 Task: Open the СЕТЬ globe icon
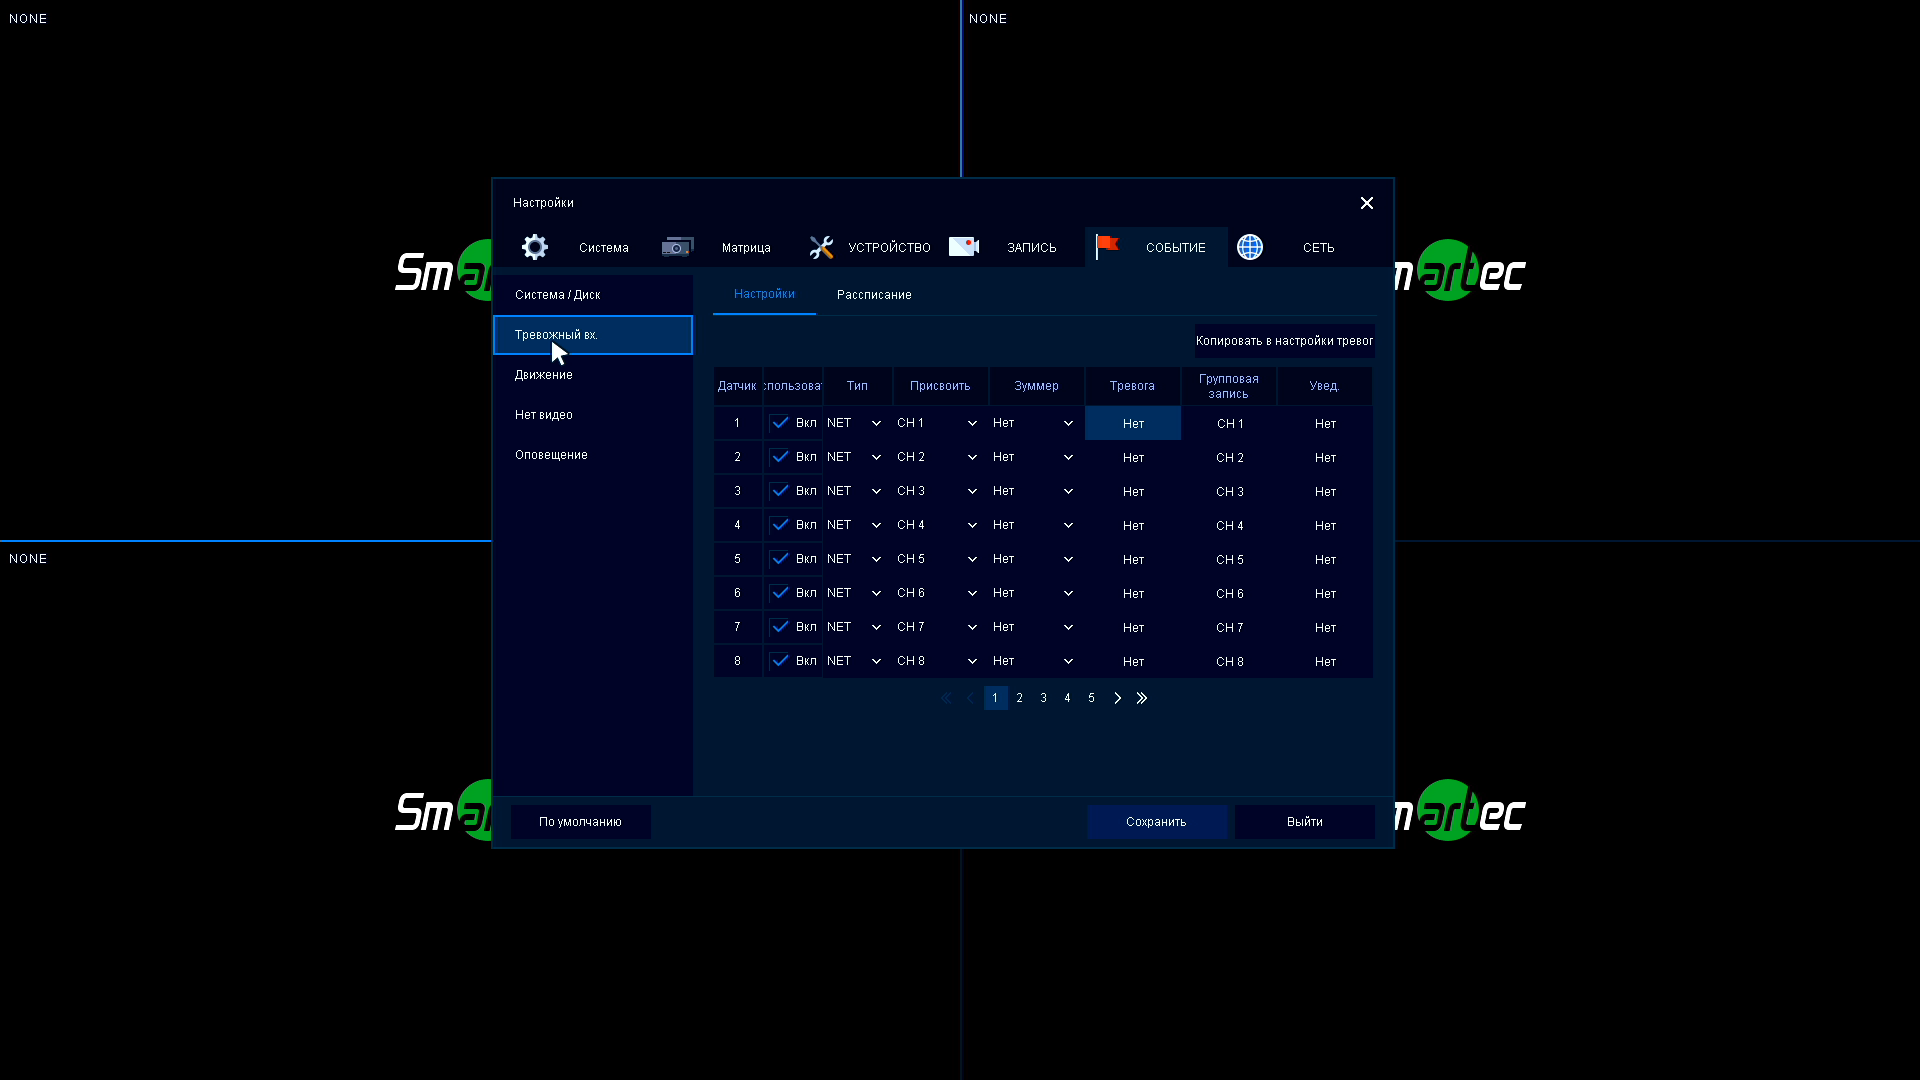pyautogui.click(x=1250, y=247)
